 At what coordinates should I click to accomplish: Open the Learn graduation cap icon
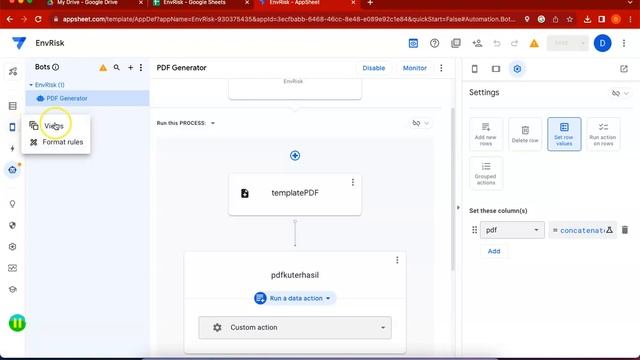[x=13, y=289]
